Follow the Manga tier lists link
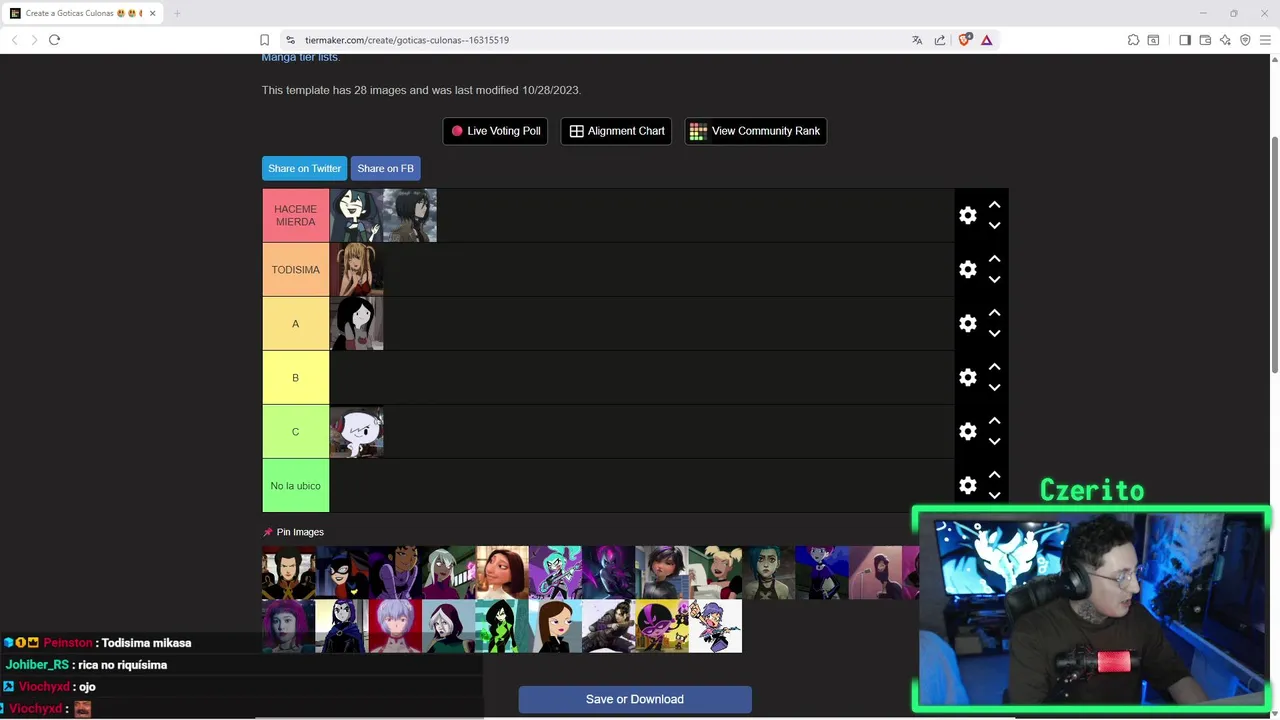Viewport: 1280px width, 720px height. click(300, 57)
